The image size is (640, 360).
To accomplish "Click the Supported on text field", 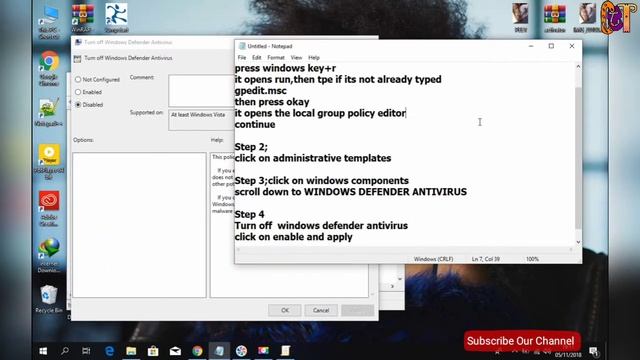I will [201, 120].
